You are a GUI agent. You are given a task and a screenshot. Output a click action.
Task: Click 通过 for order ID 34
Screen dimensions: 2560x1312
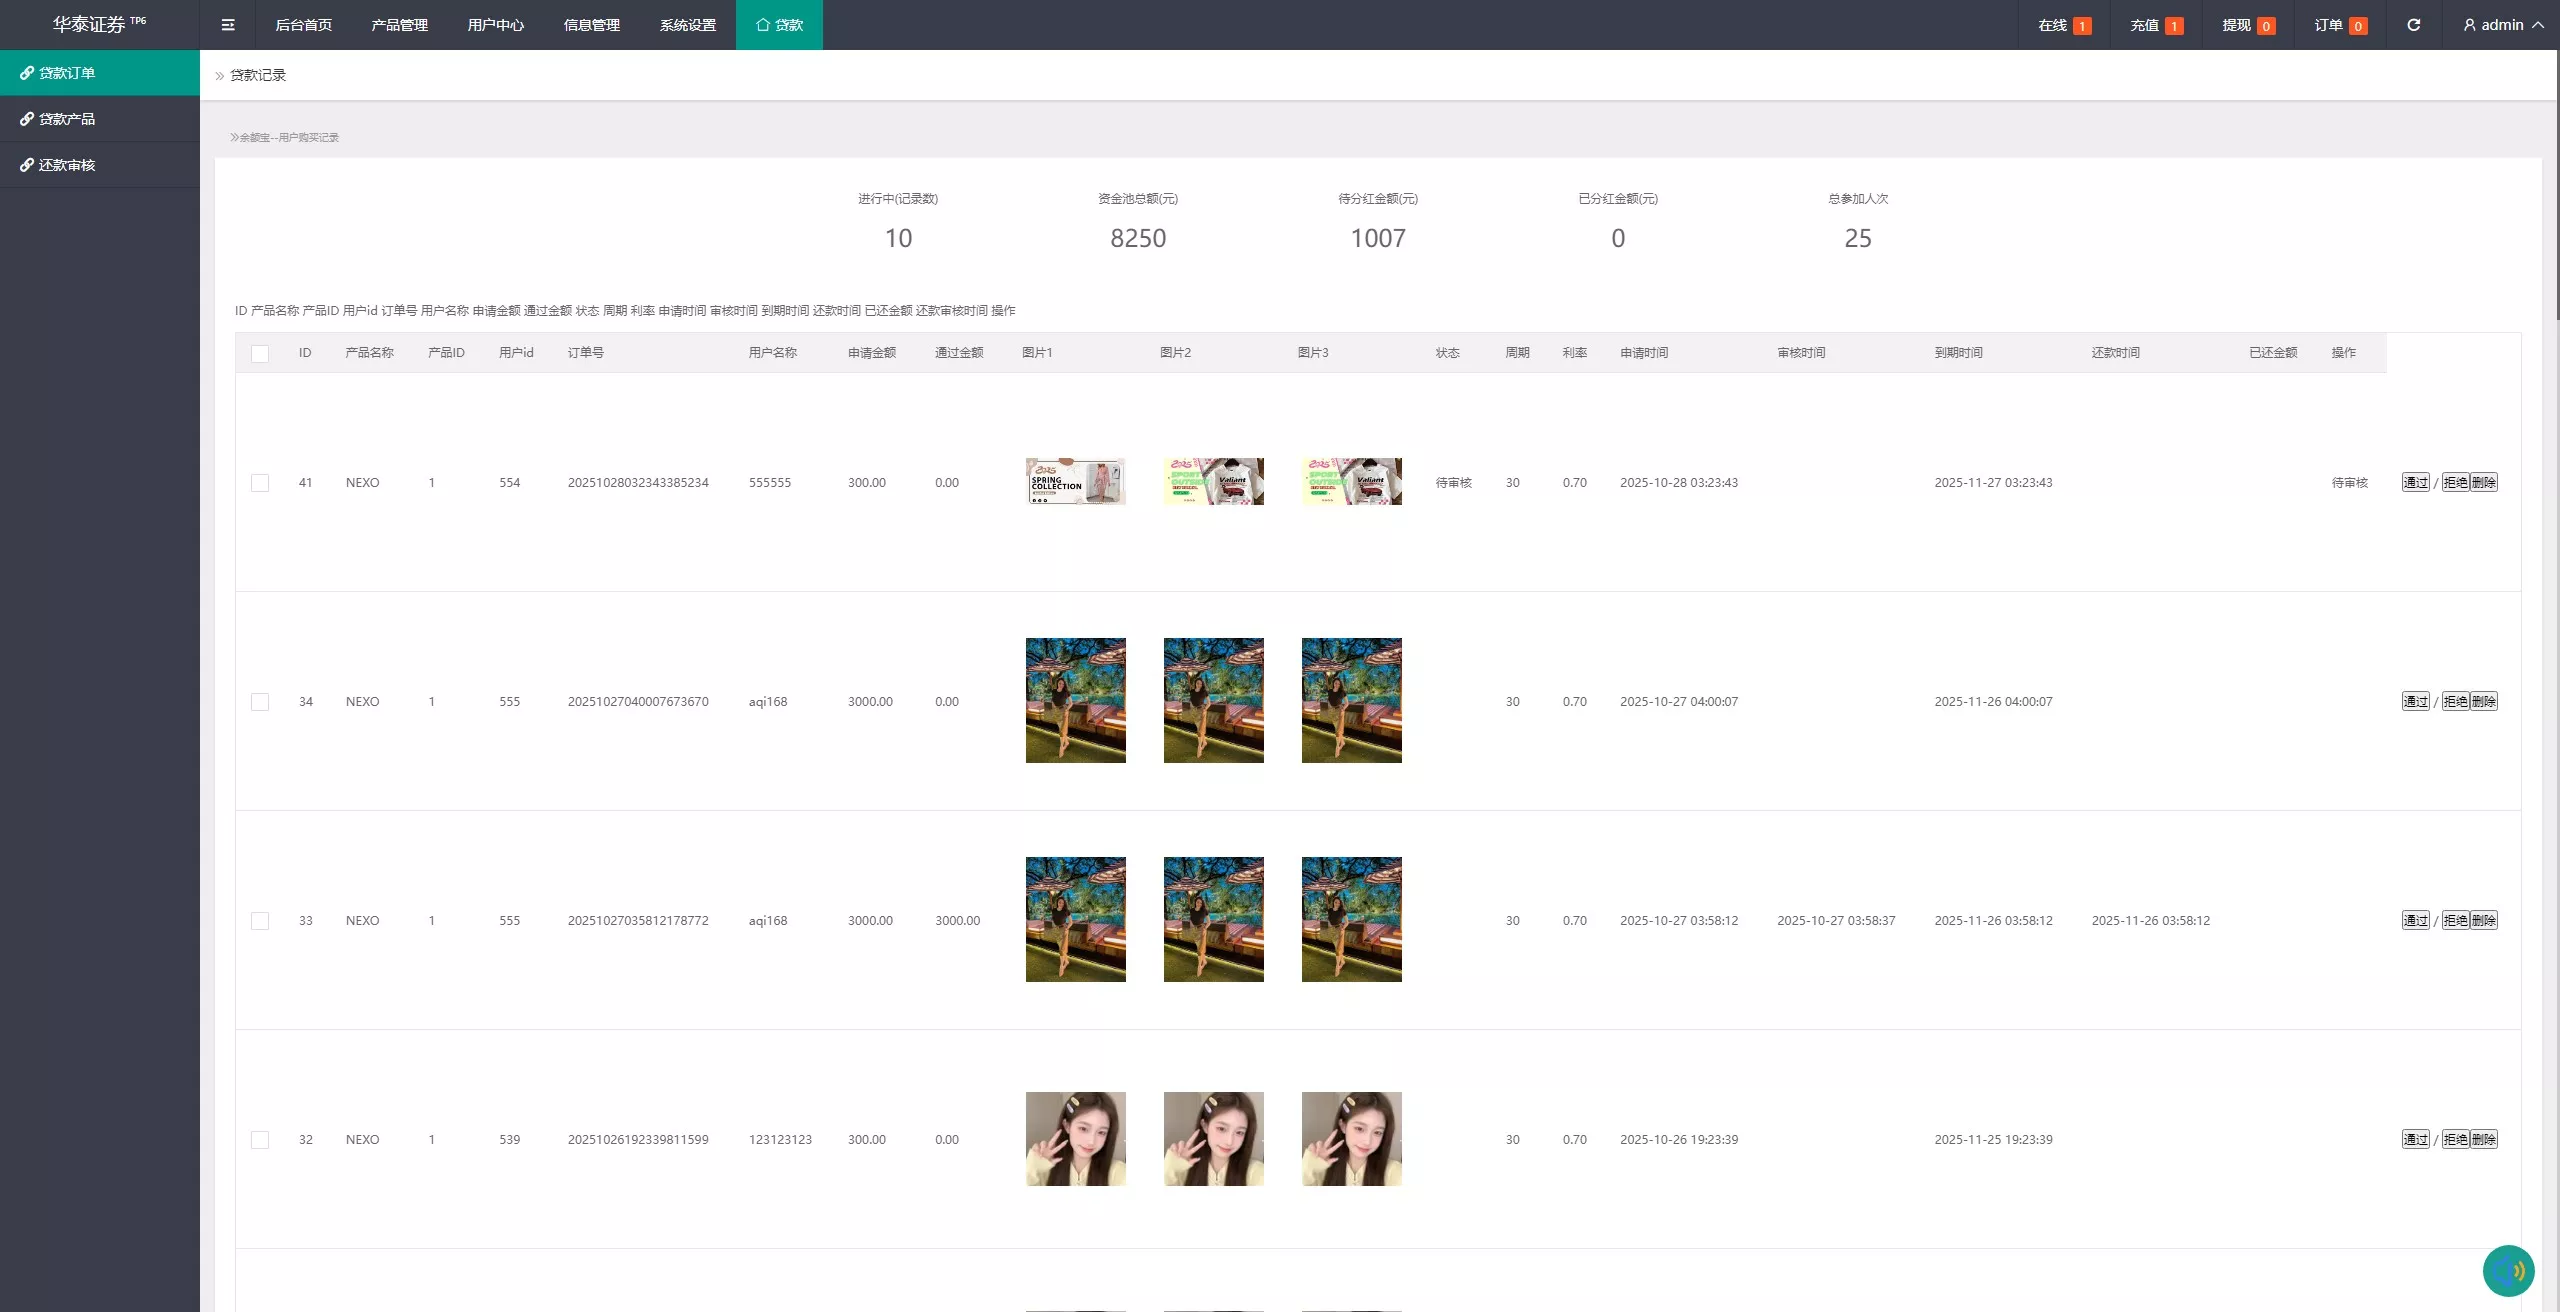(x=2416, y=701)
